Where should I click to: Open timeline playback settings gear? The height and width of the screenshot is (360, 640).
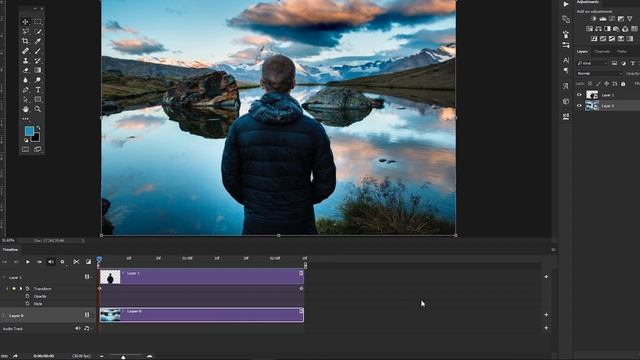click(x=62, y=262)
